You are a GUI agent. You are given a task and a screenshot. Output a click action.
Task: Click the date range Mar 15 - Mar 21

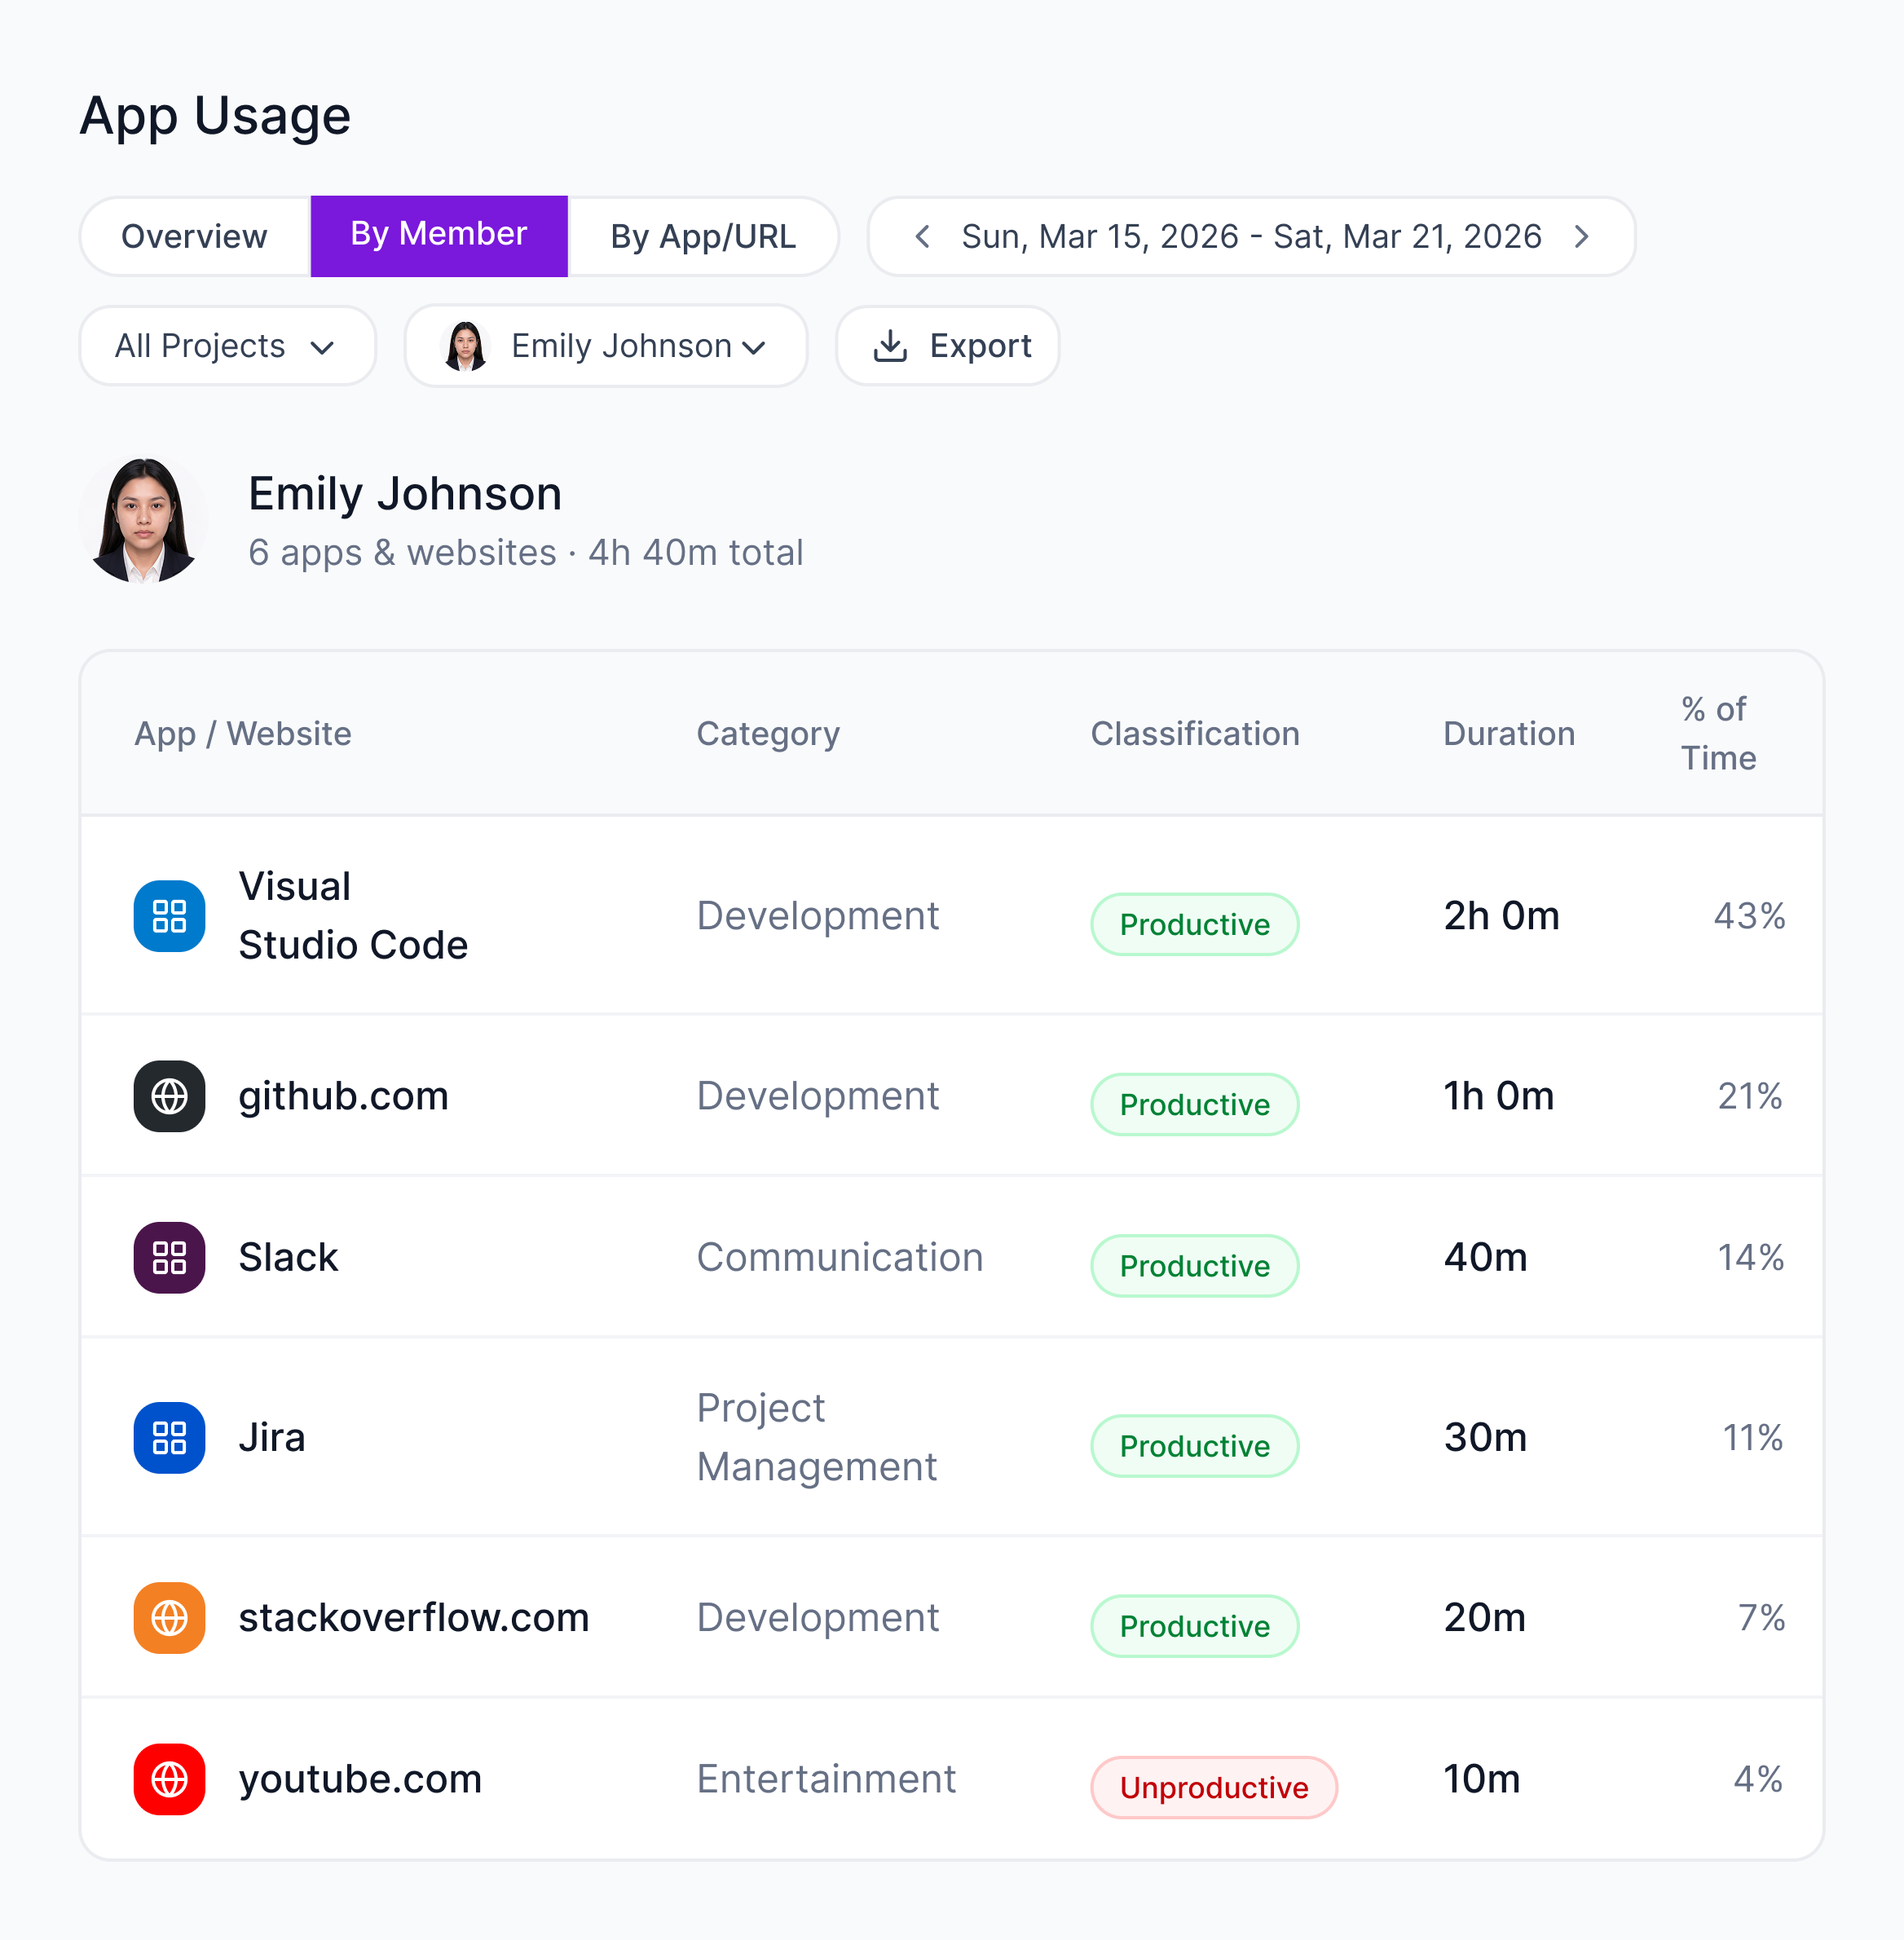pos(1251,237)
